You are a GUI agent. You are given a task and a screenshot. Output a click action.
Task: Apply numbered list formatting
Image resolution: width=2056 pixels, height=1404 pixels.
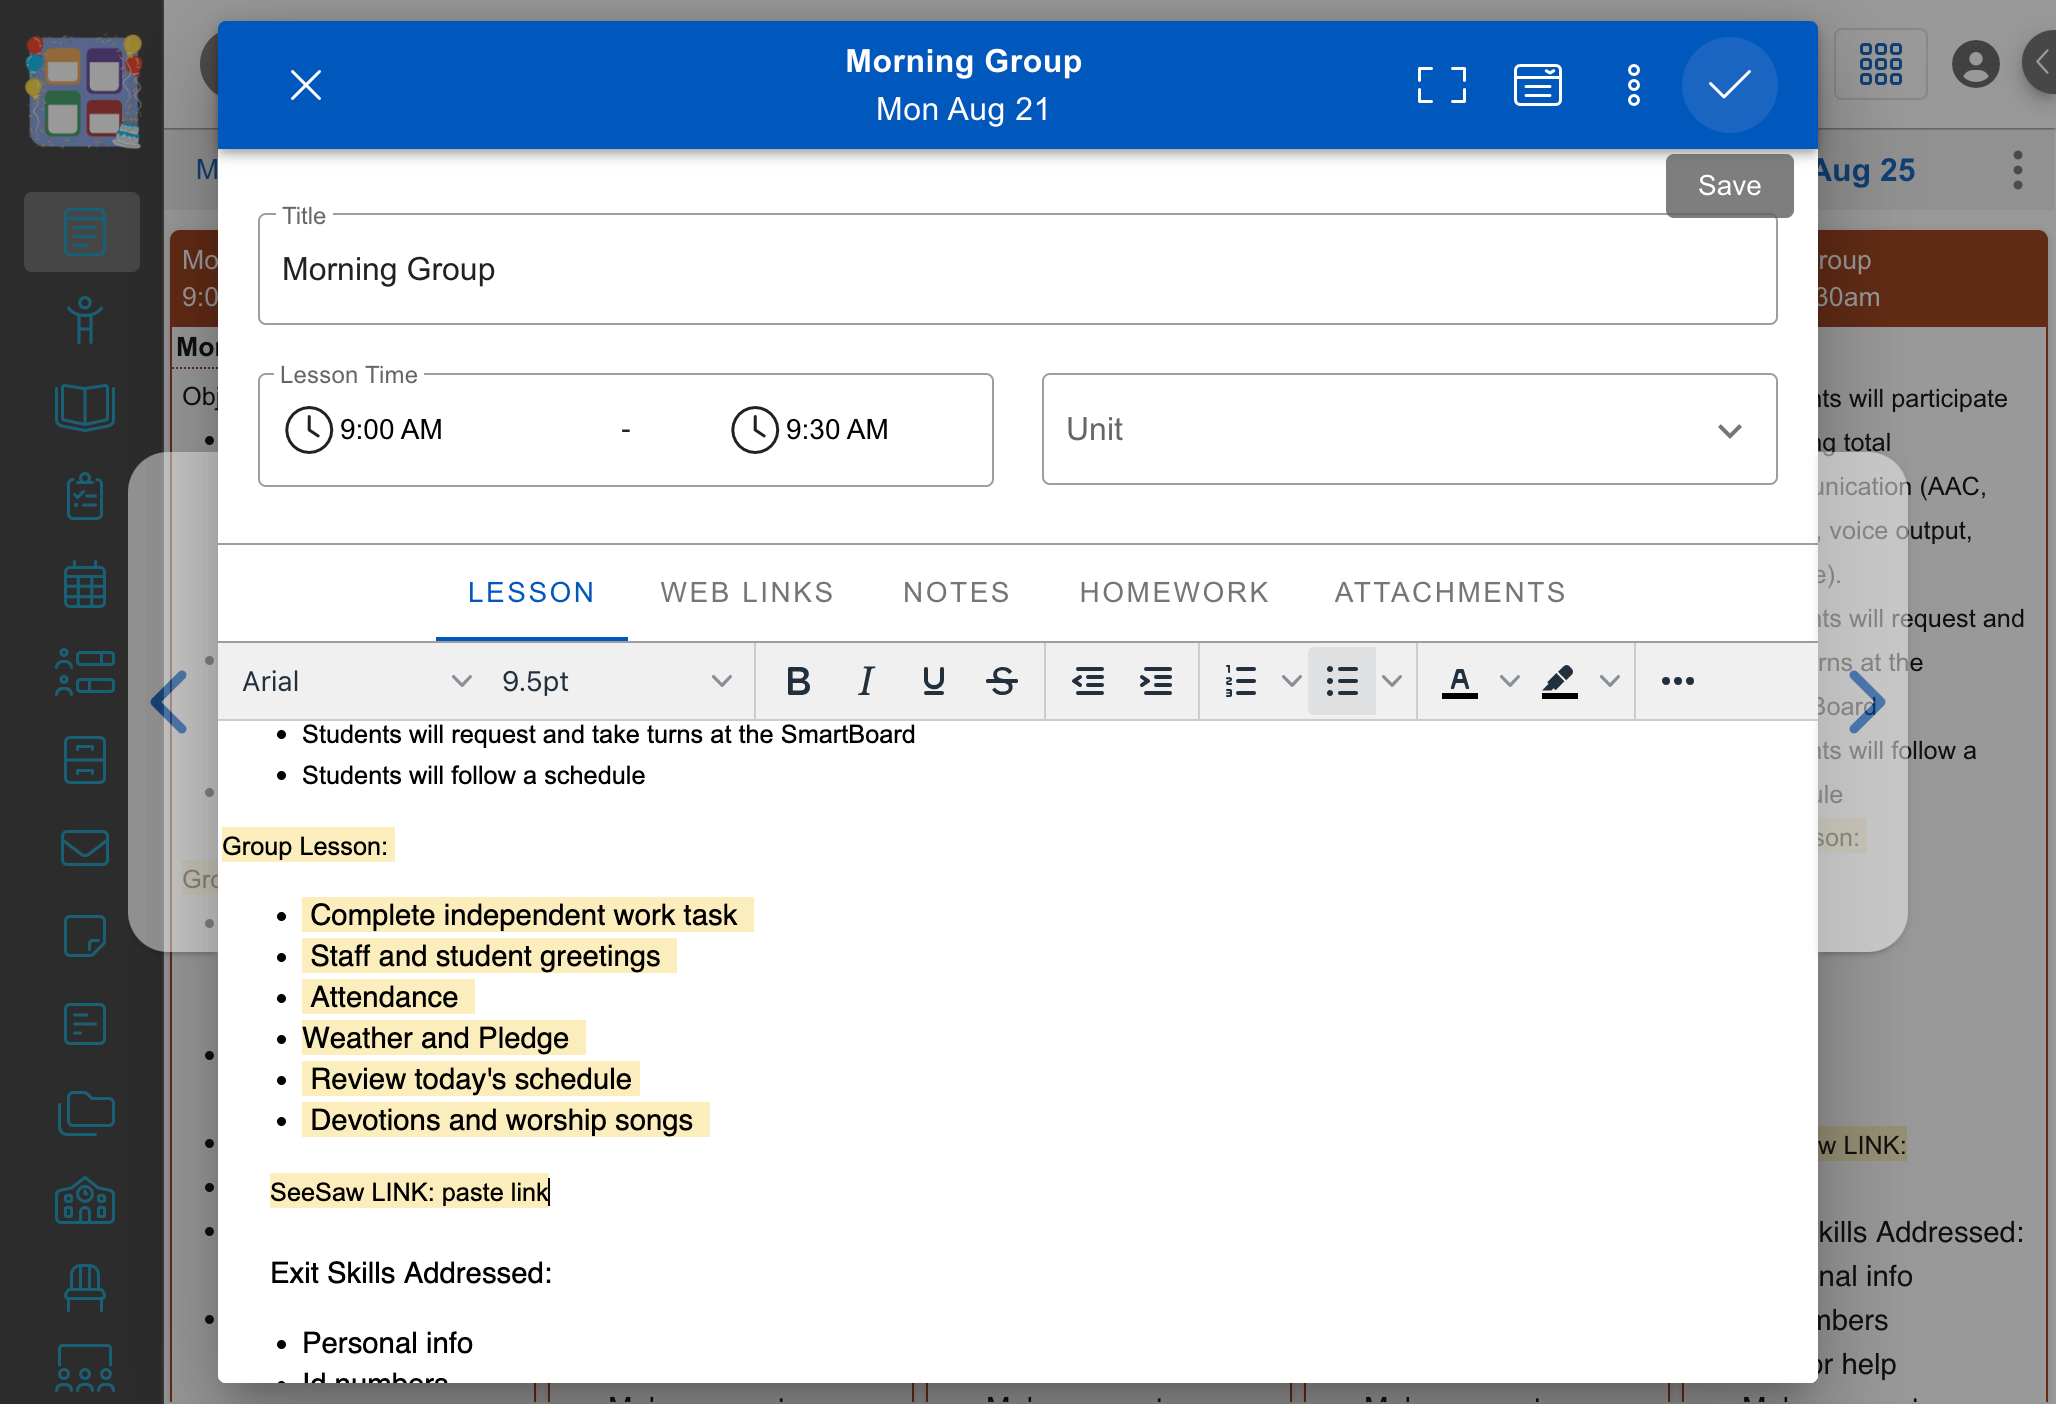tap(1241, 681)
